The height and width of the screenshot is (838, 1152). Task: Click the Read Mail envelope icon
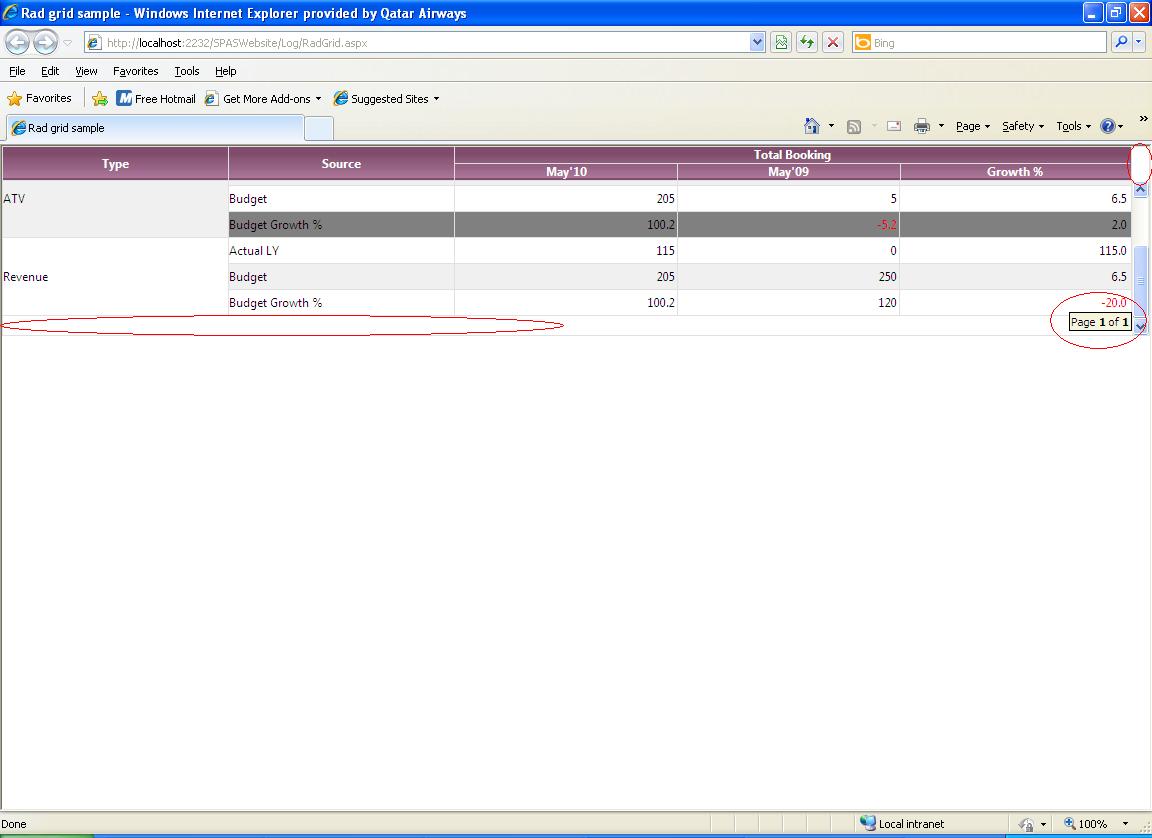[893, 126]
